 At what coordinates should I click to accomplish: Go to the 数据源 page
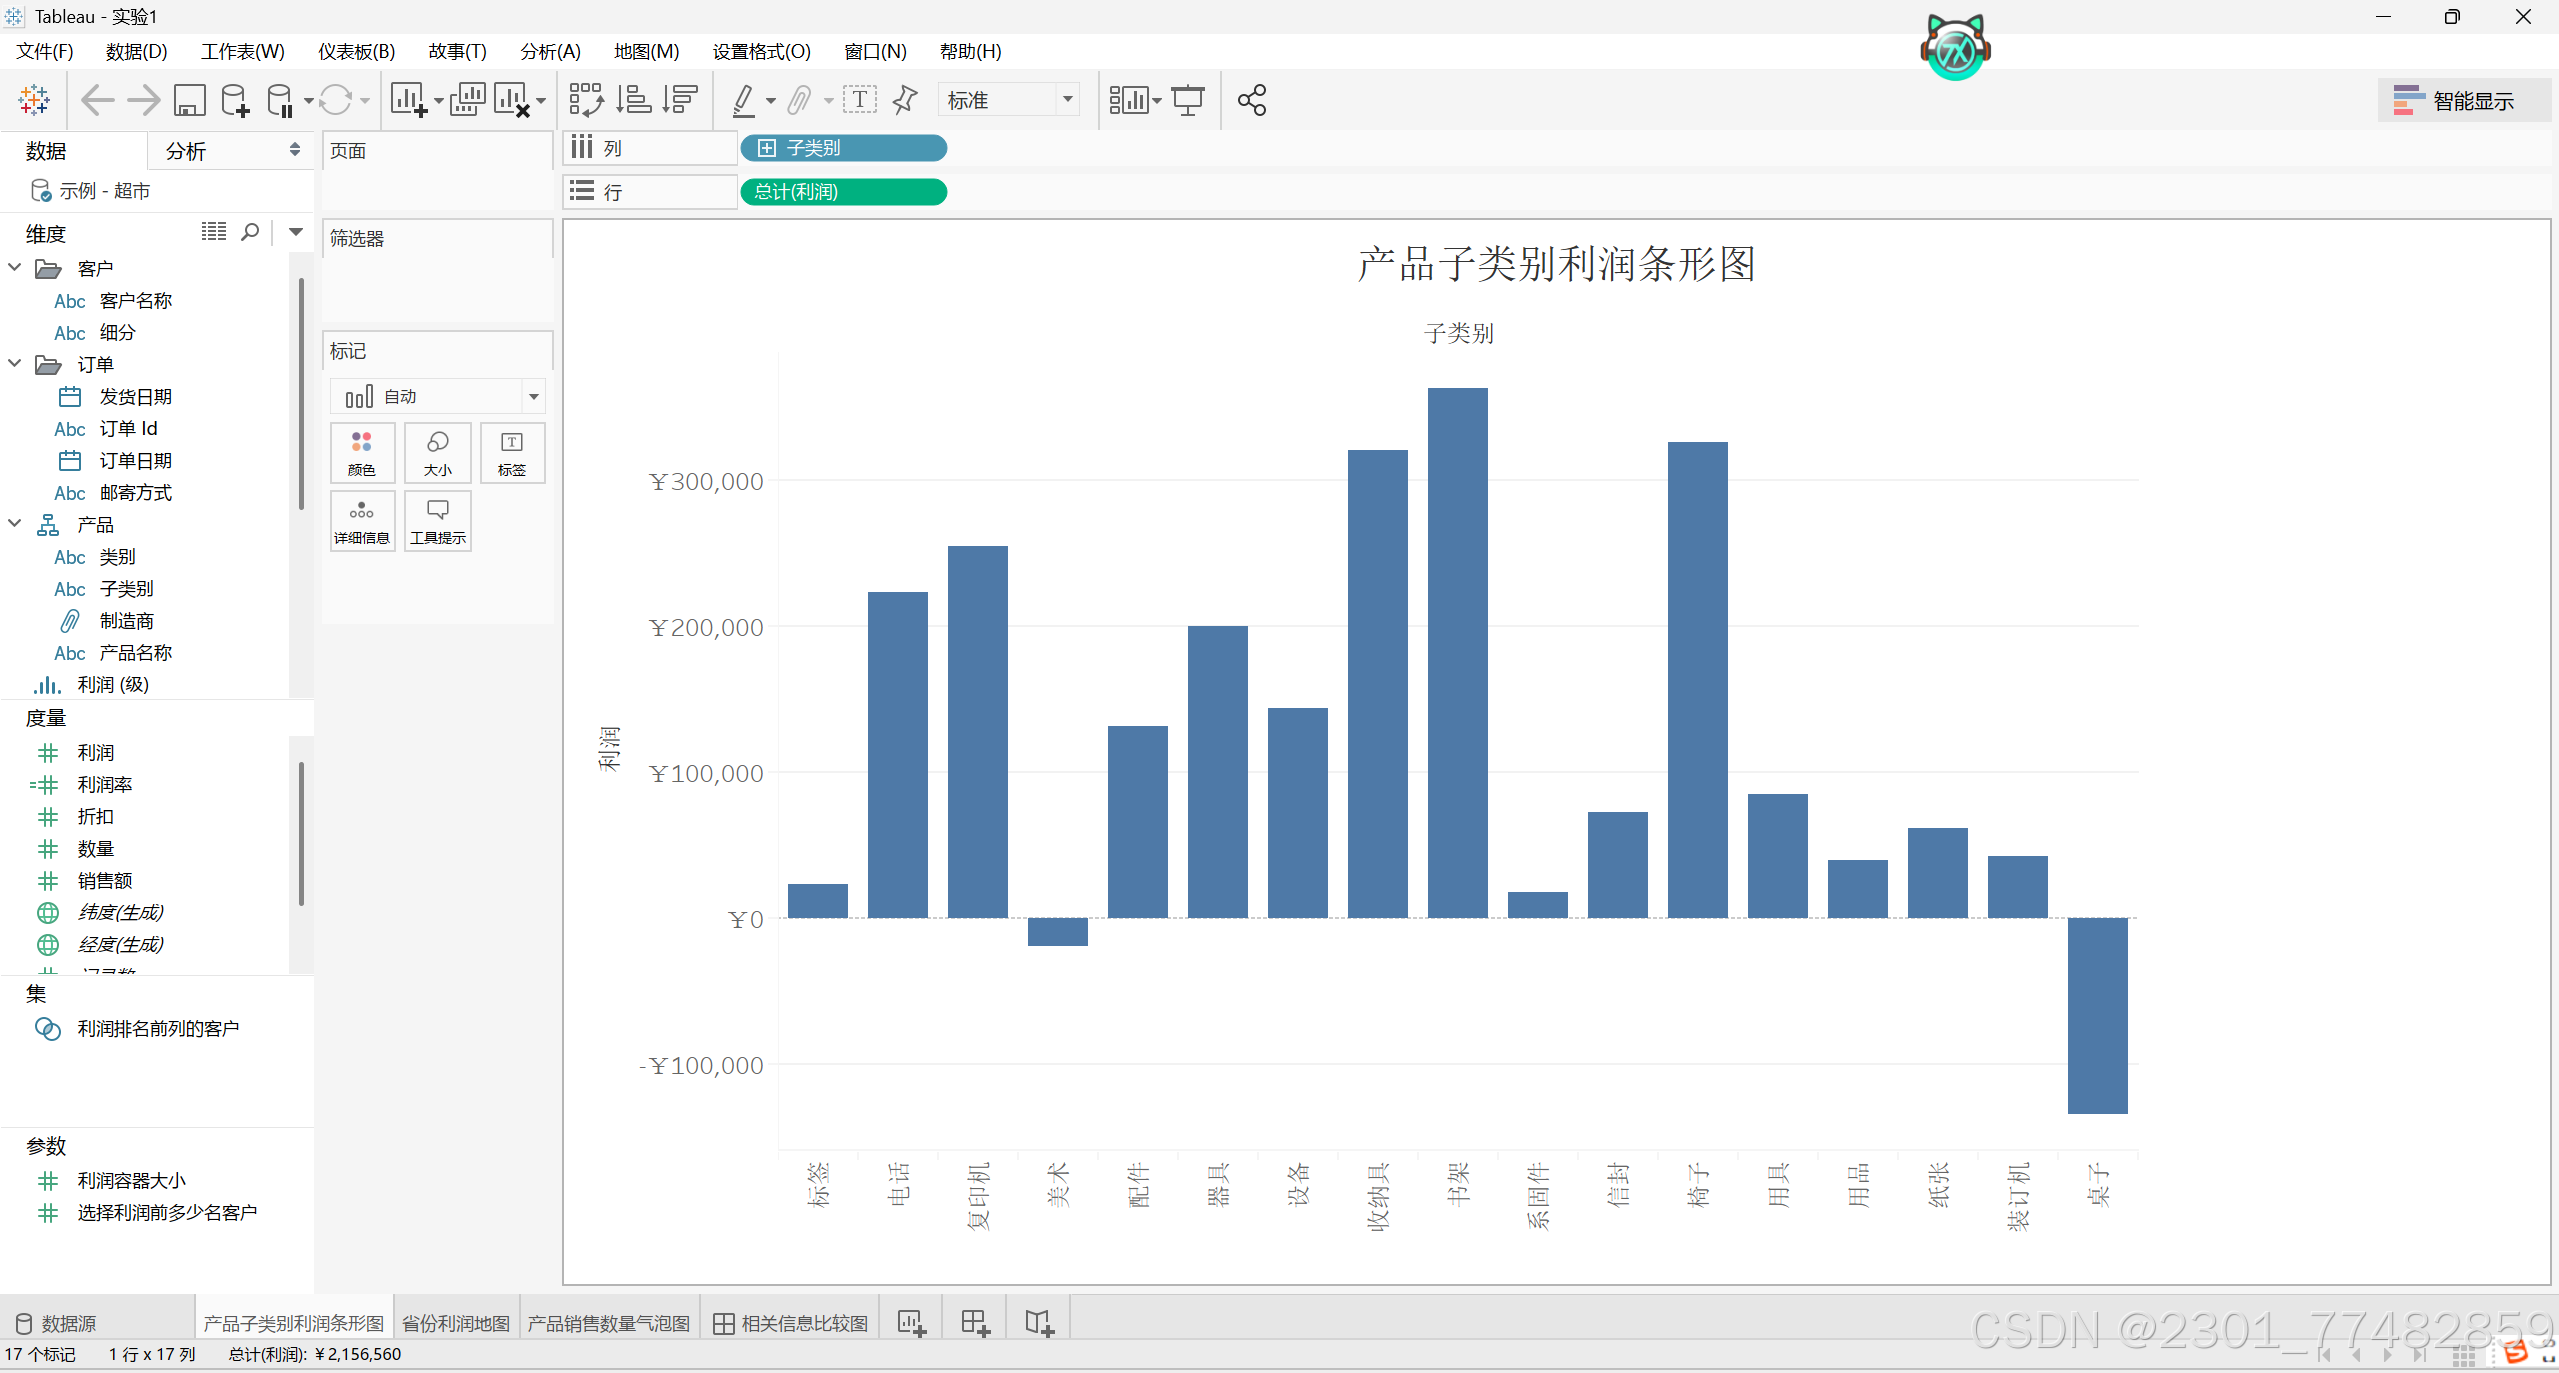point(57,1323)
